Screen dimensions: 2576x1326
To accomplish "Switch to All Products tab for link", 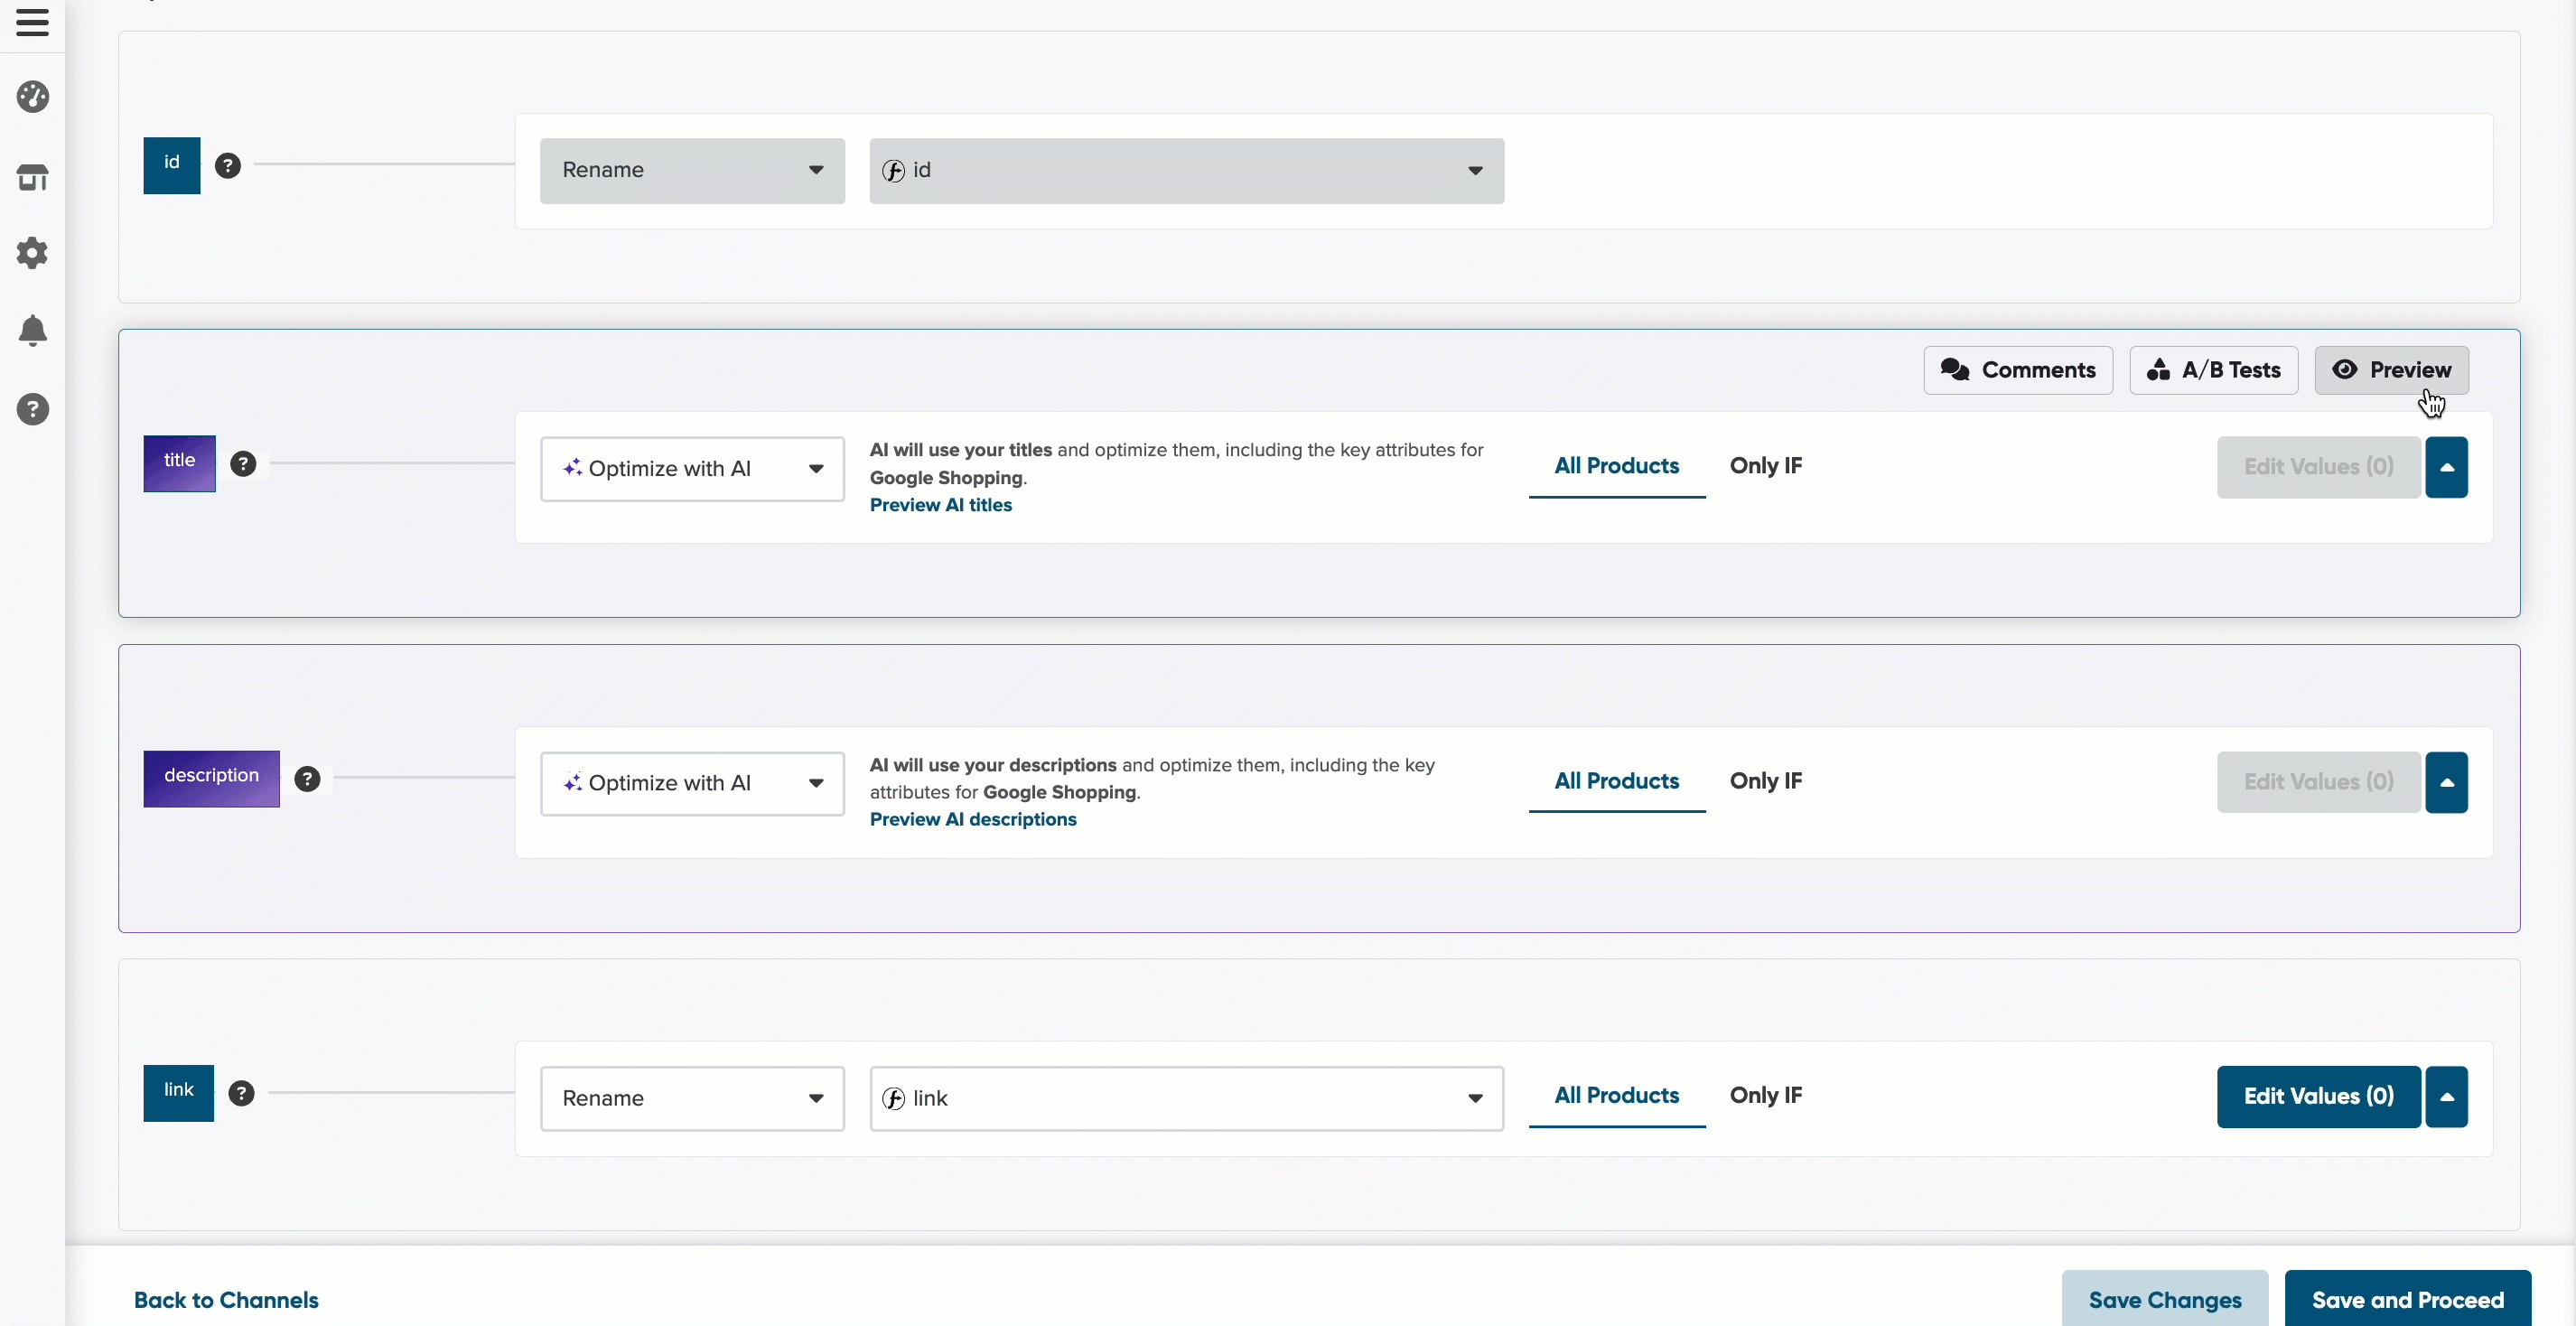I will click(x=1616, y=1096).
